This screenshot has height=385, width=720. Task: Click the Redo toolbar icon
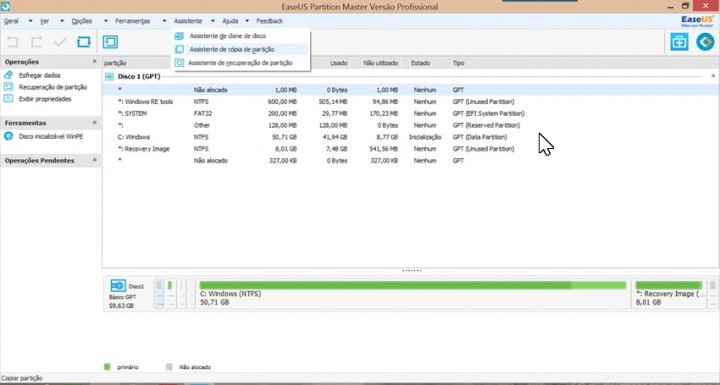[36, 42]
